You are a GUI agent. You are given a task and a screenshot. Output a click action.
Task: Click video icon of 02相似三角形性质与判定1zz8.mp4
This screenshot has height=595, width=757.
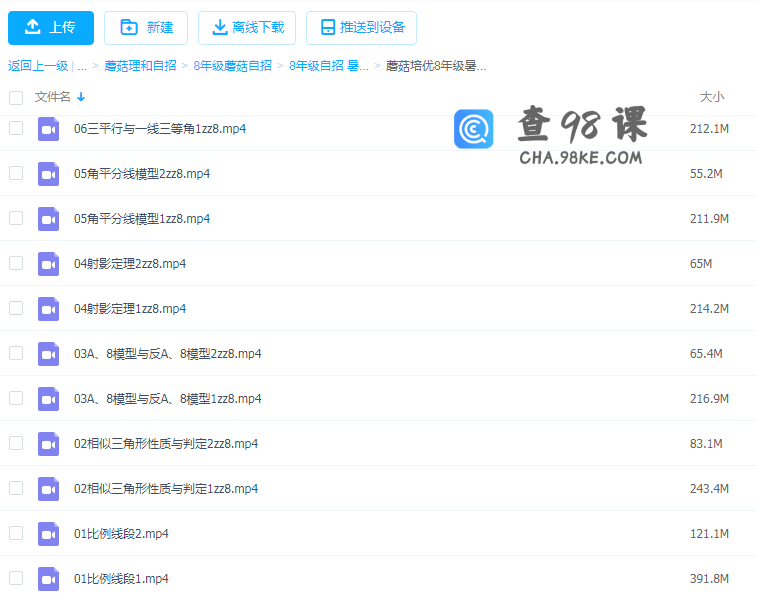click(48, 489)
